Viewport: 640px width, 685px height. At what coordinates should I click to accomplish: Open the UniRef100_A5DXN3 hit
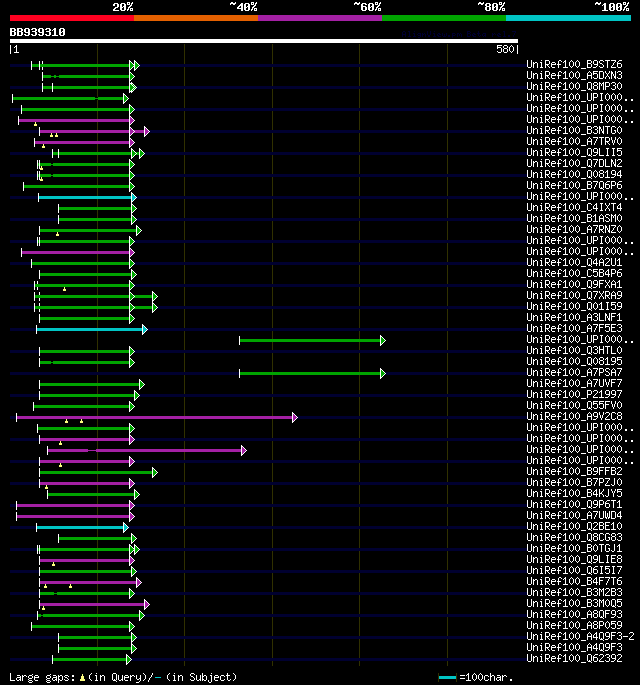pyautogui.click(x=574, y=76)
